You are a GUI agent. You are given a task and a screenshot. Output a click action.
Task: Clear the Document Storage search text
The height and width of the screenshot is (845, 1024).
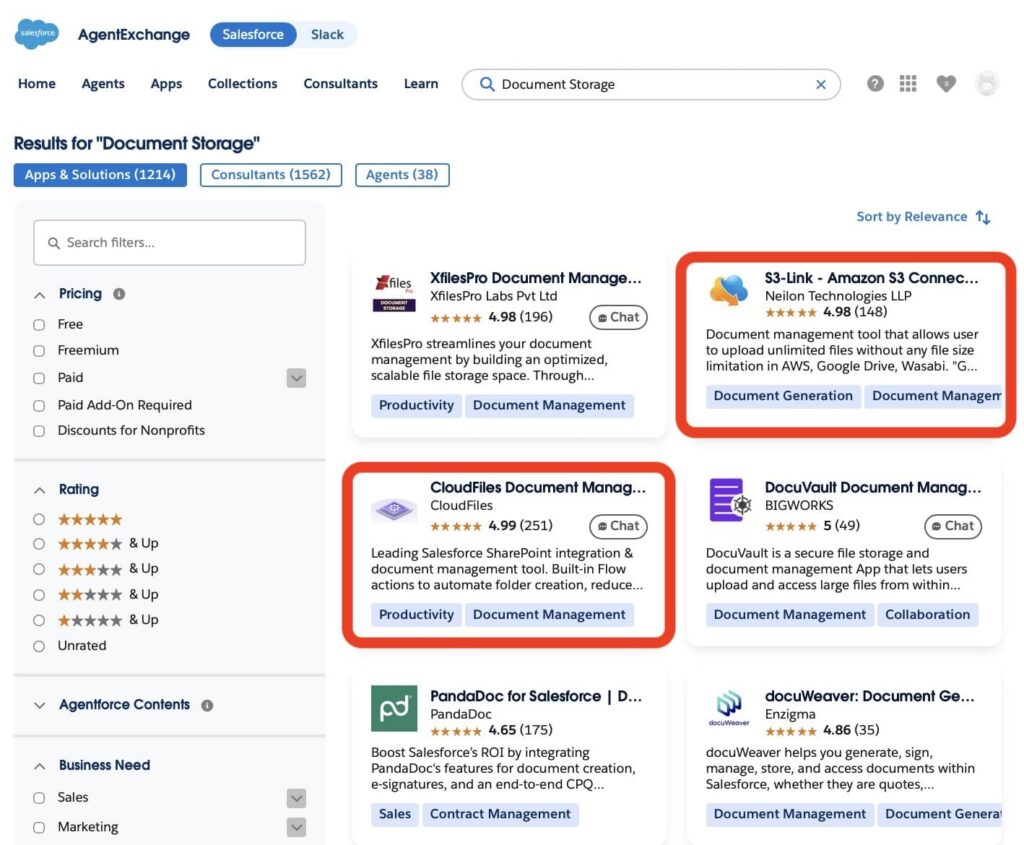(821, 84)
